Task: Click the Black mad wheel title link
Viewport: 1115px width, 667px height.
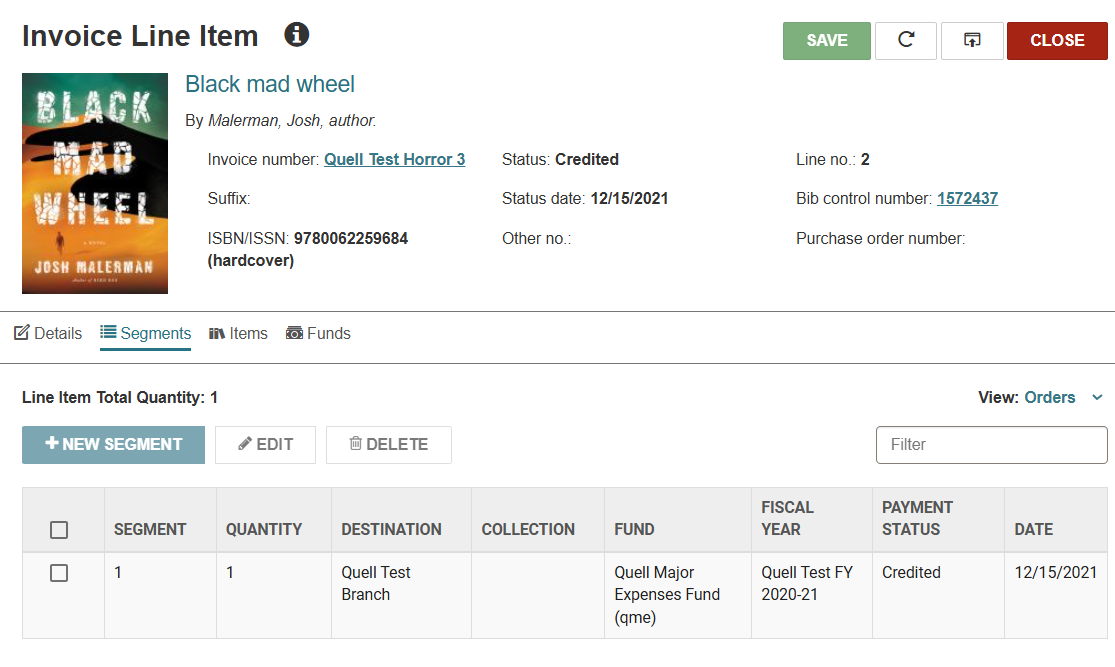Action: (x=270, y=84)
